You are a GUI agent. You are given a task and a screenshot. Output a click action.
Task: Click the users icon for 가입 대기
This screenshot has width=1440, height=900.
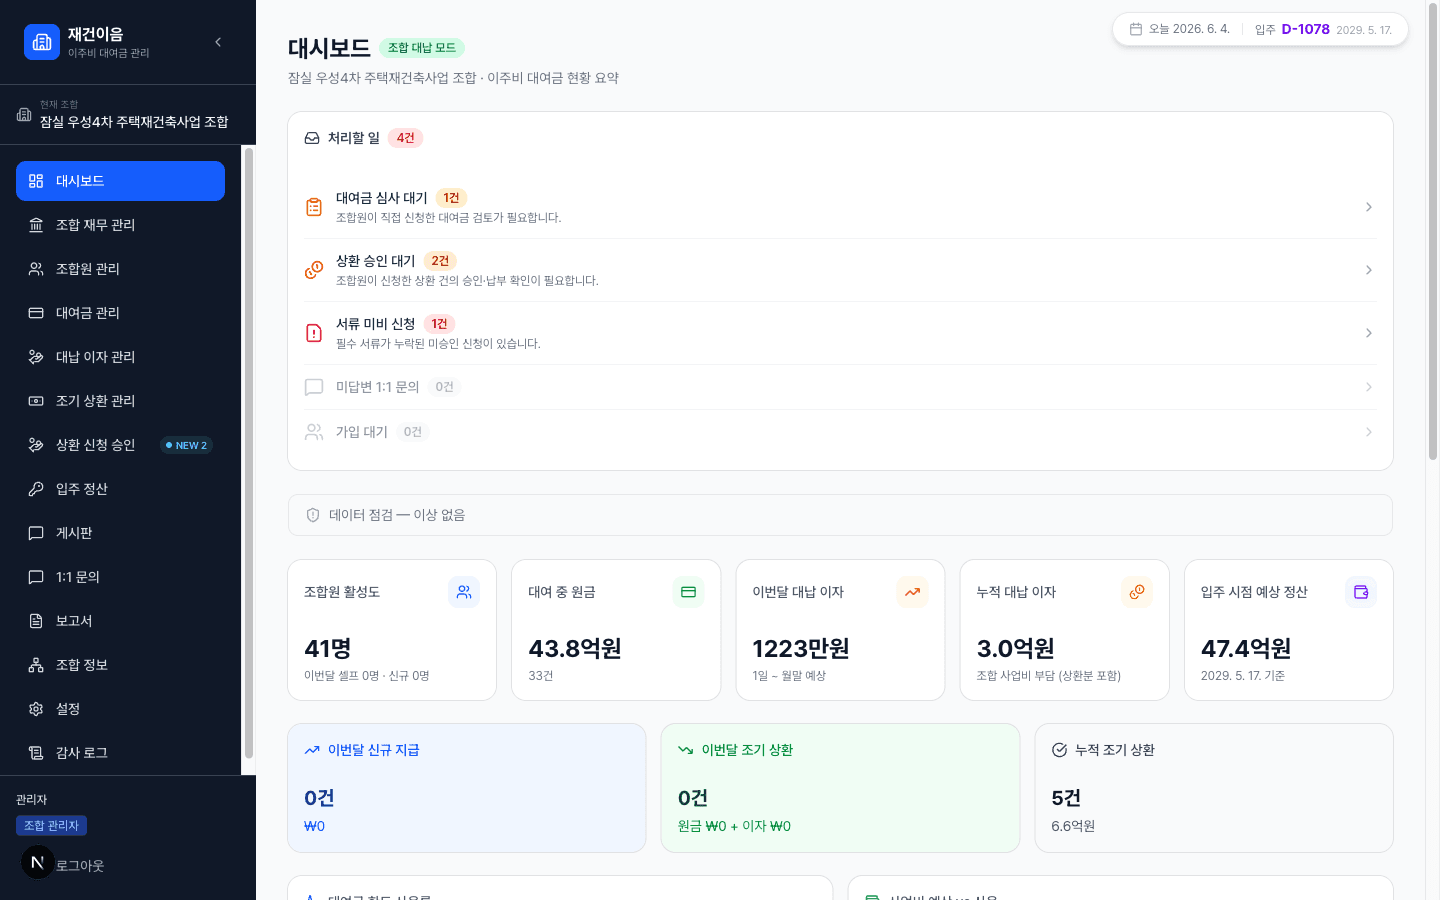(x=314, y=432)
